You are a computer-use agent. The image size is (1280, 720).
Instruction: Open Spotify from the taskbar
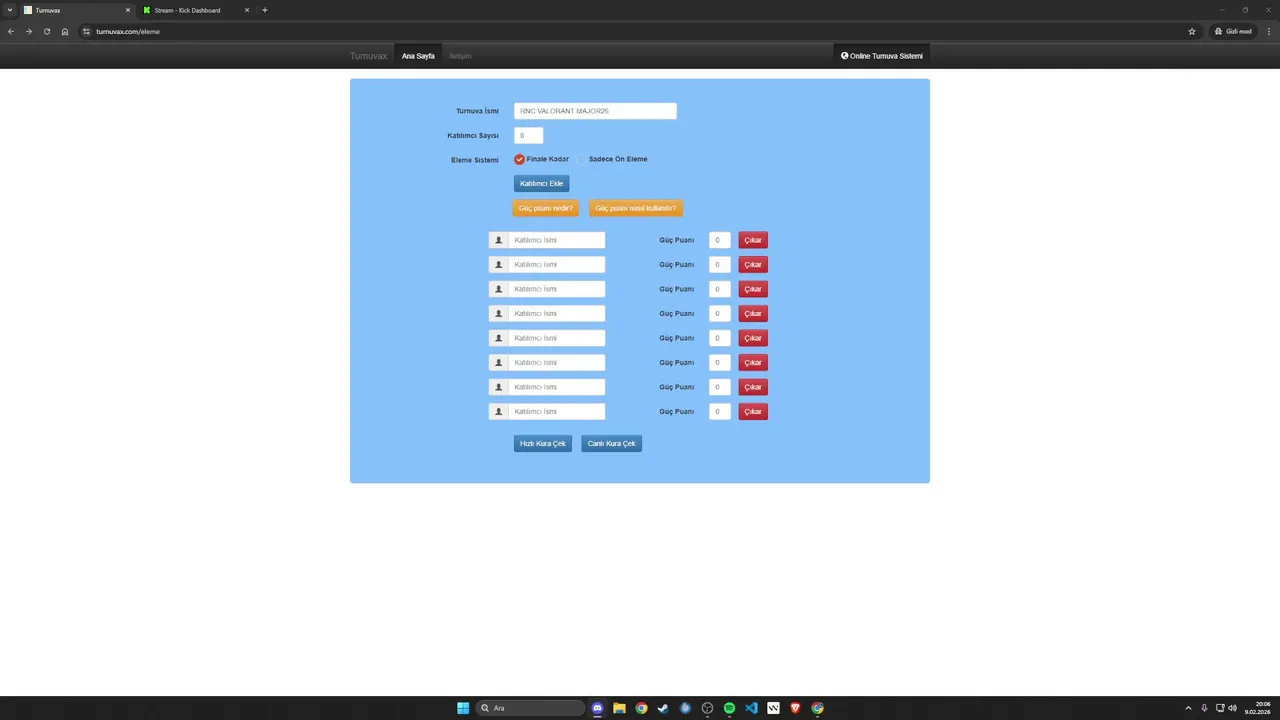[x=729, y=708]
